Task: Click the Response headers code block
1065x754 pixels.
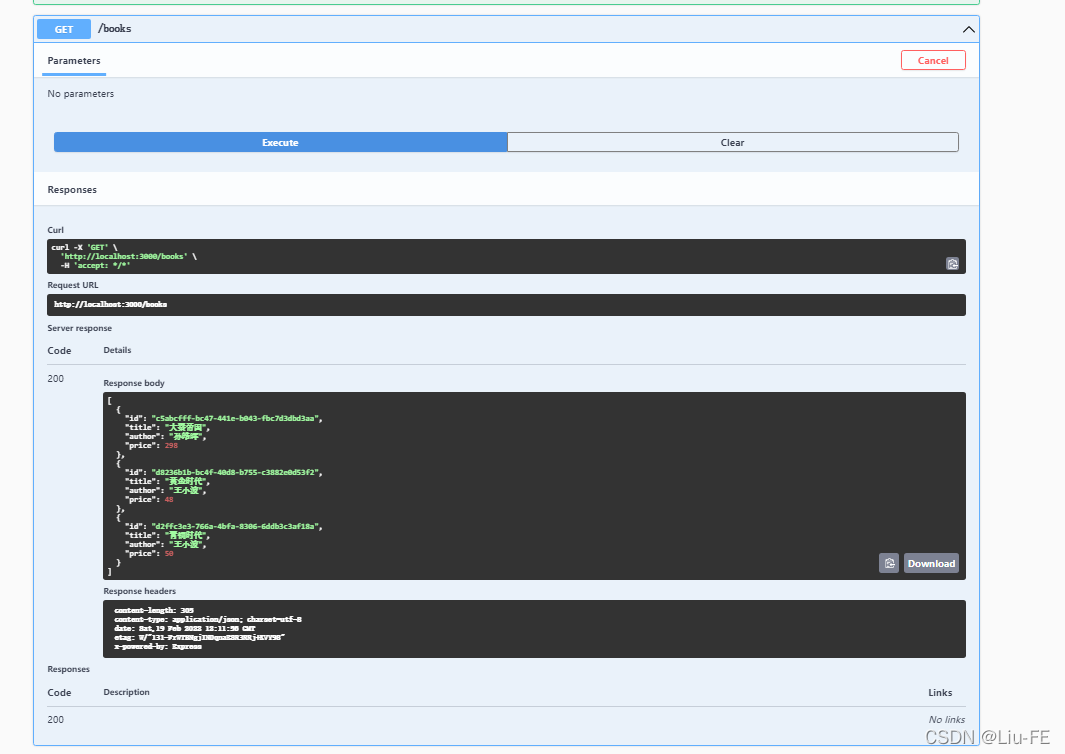Action: 534,629
